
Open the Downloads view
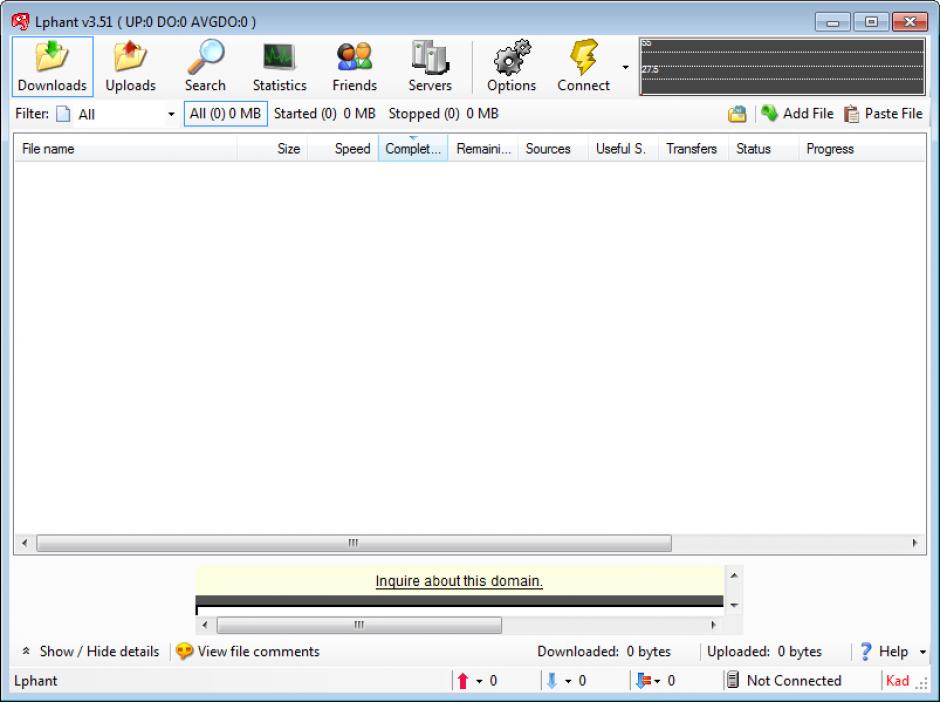[52, 67]
